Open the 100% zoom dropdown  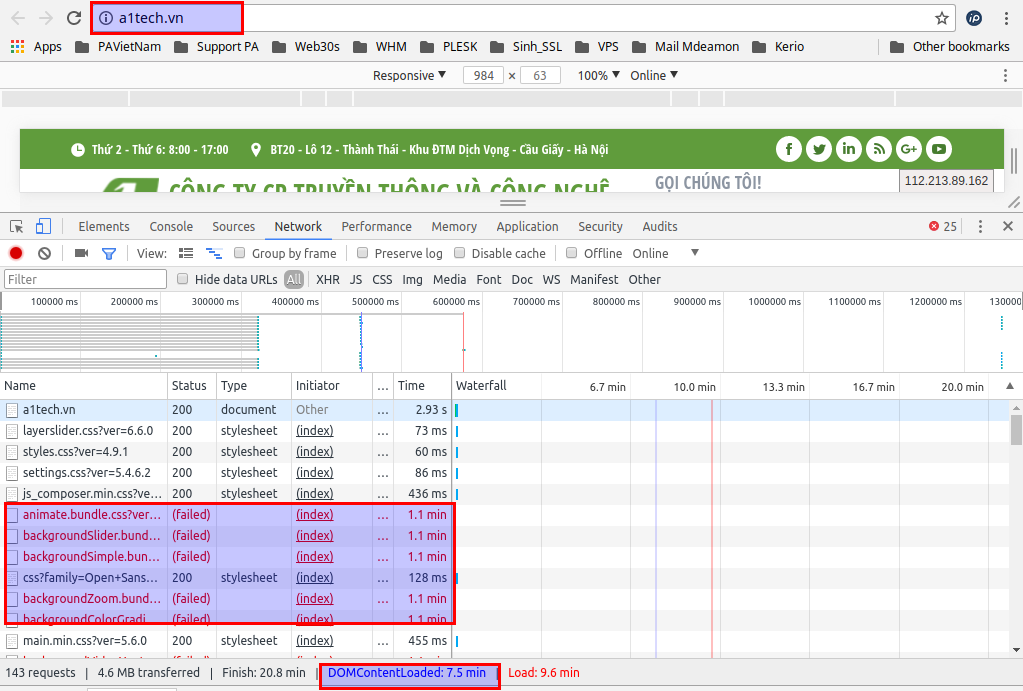point(598,76)
